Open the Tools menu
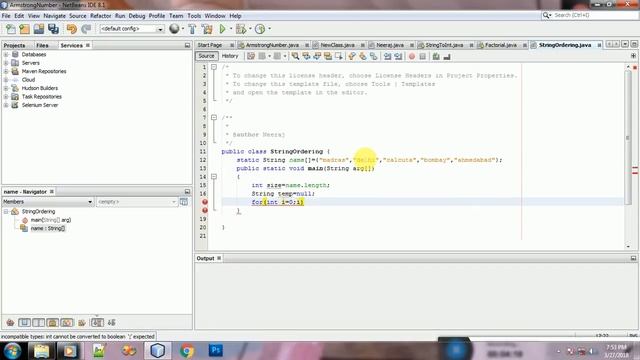 click(194, 16)
